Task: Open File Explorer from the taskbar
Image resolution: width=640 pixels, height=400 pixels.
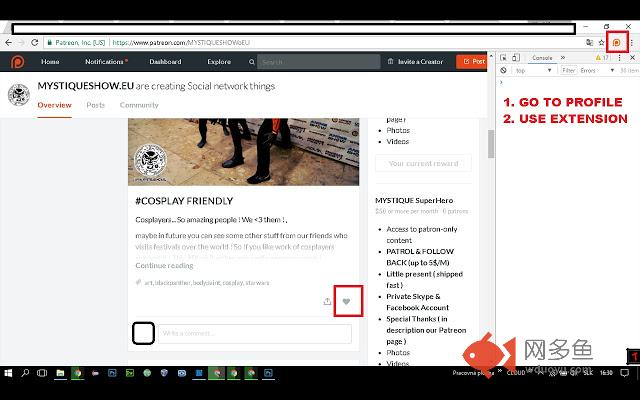Action: (60, 373)
